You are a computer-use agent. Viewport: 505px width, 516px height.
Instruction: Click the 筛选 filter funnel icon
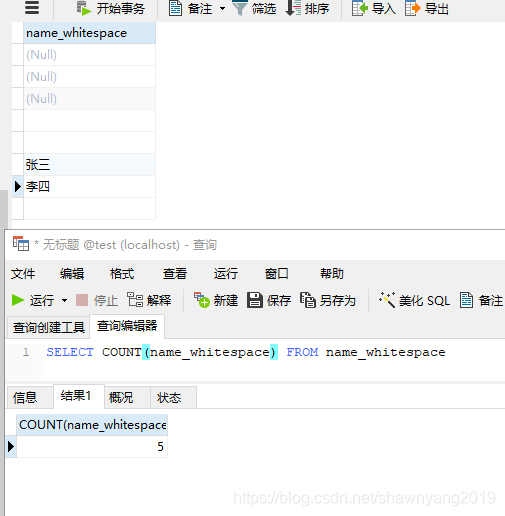point(240,8)
